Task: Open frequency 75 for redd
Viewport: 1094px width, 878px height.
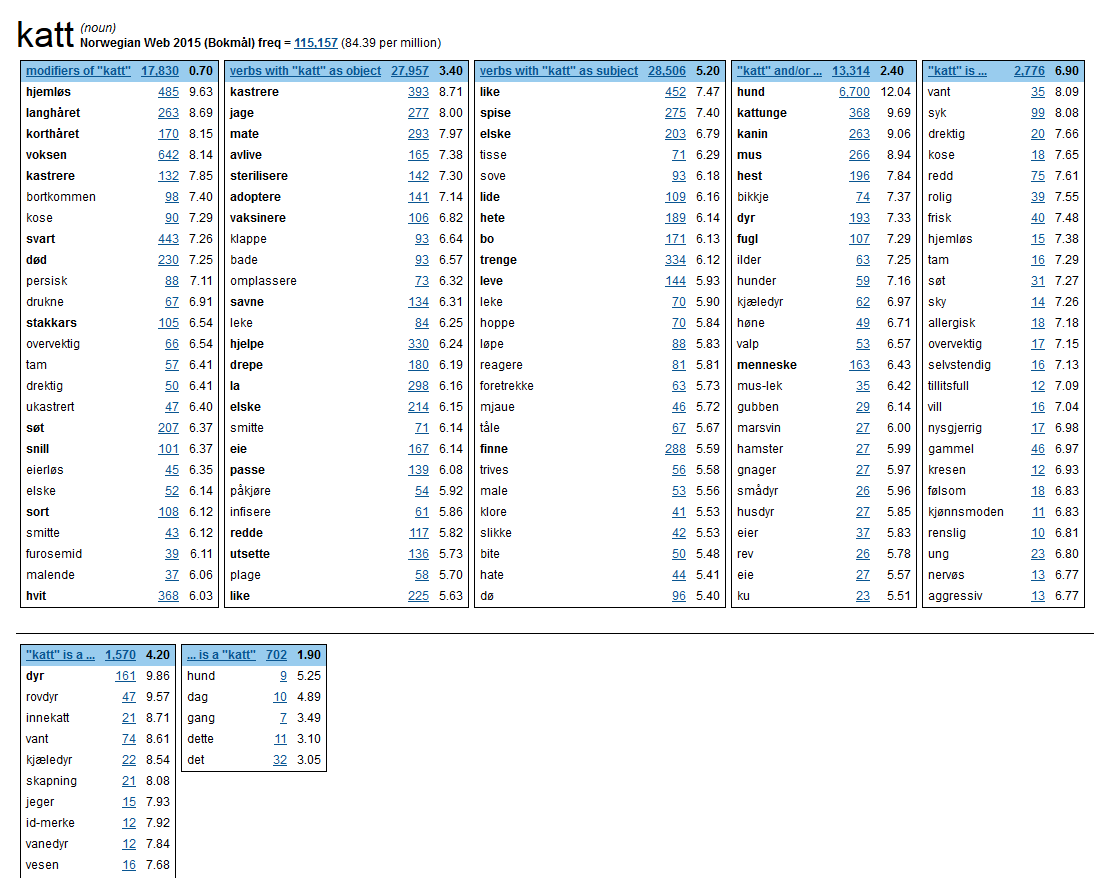Action: (1038, 176)
